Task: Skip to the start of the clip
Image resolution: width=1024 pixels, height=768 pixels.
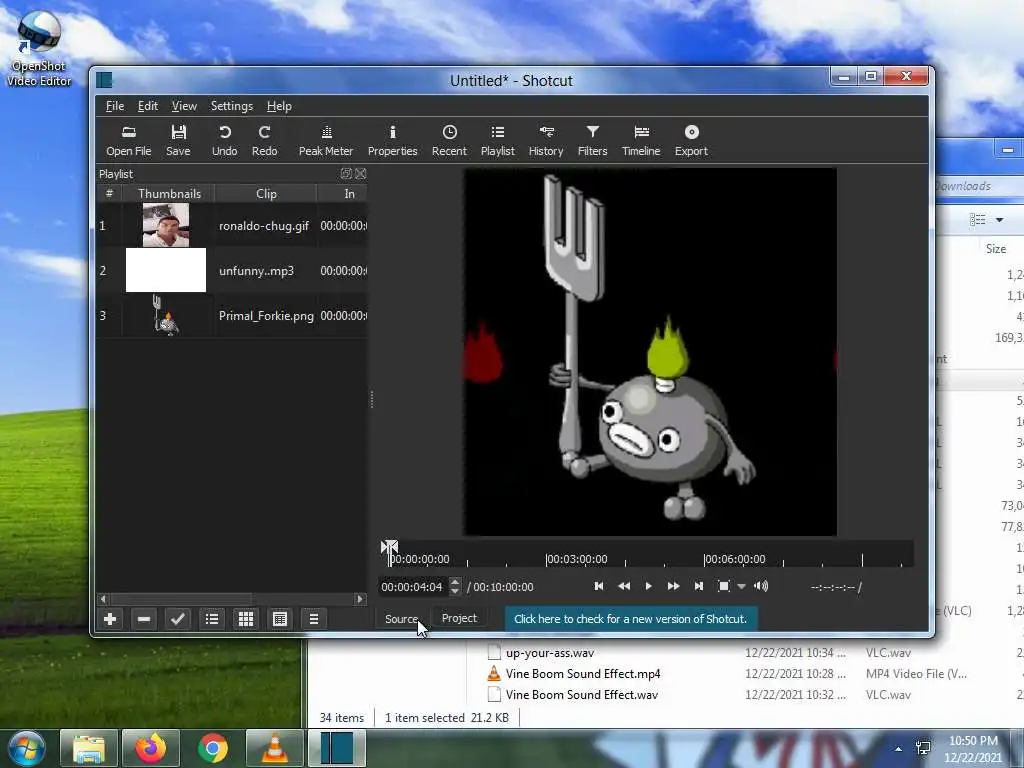Action: pyautogui.click(x=599, y=586)
